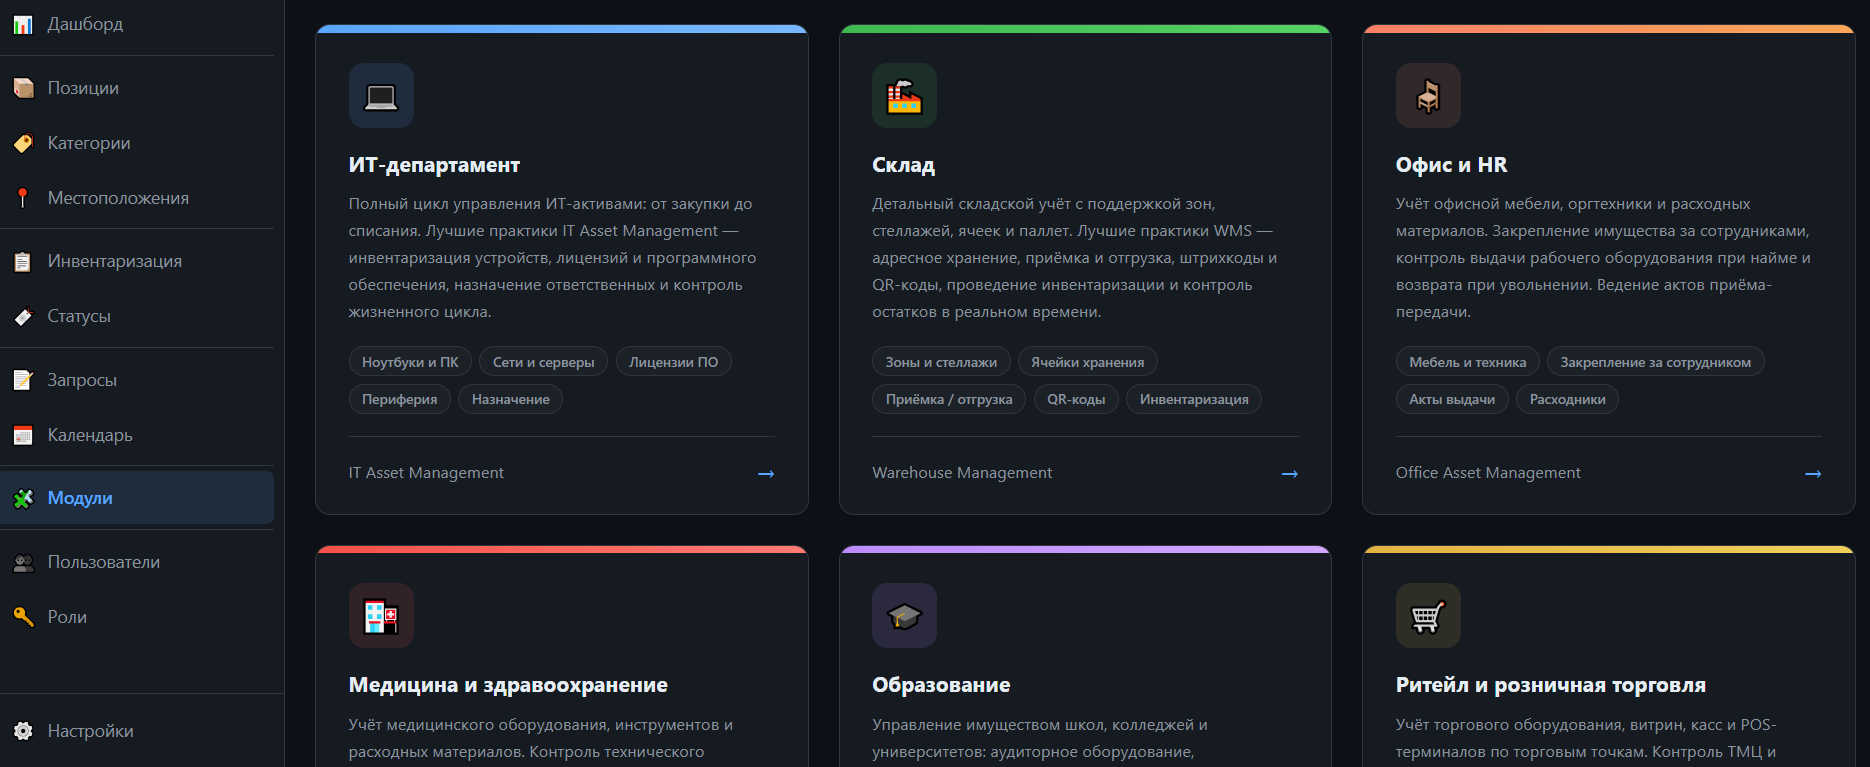Go to Пользователи page

[137, 562]
